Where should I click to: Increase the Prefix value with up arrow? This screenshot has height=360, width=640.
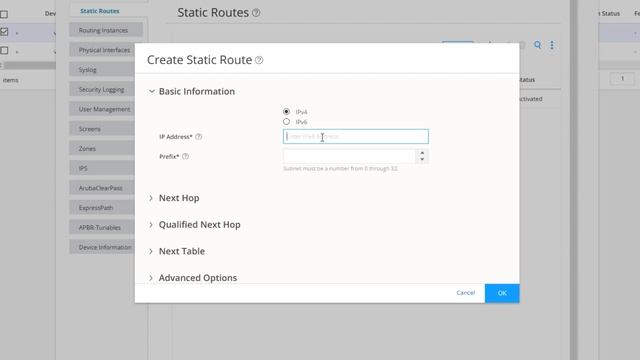click(422, 153)
